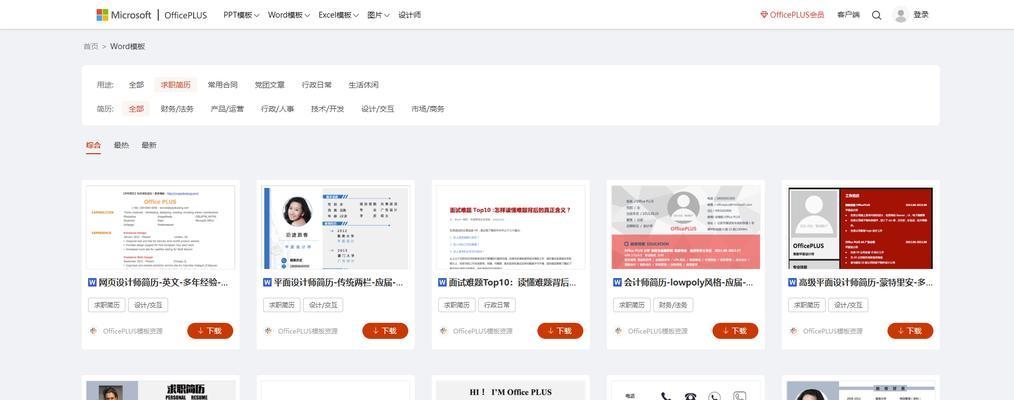Click the user avatar icon
The height and width of the screenshot is (400, 1014).
click(x=900, y=15)
